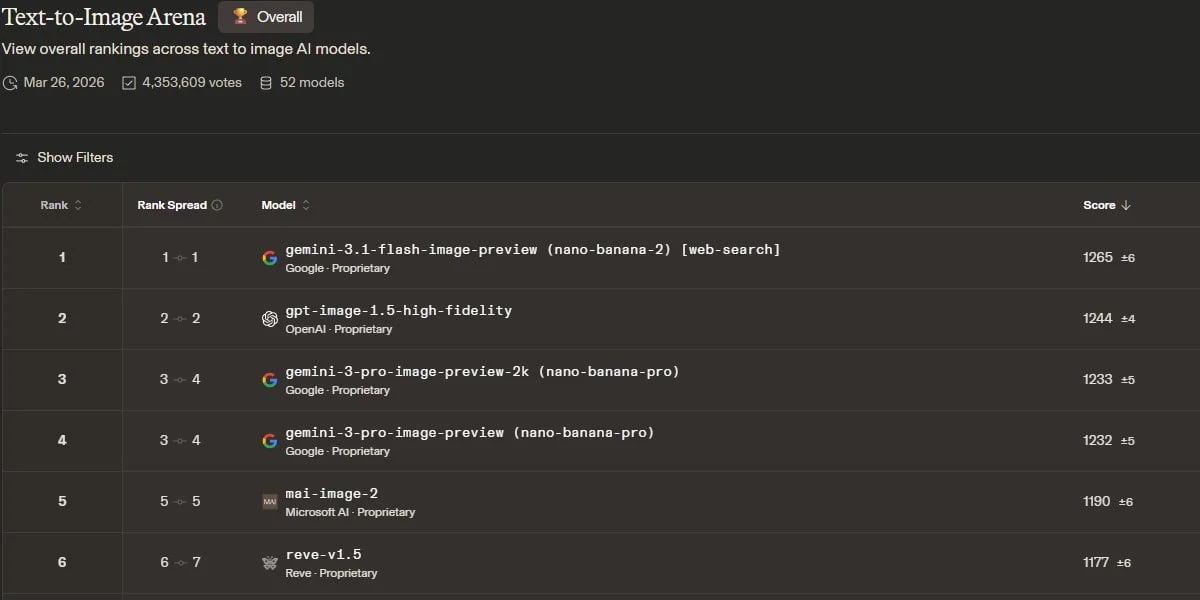The height and width of the screenshot is (600, 1200).
Task: Click the database icon beside 52 models
Action: tap(265, 82)
